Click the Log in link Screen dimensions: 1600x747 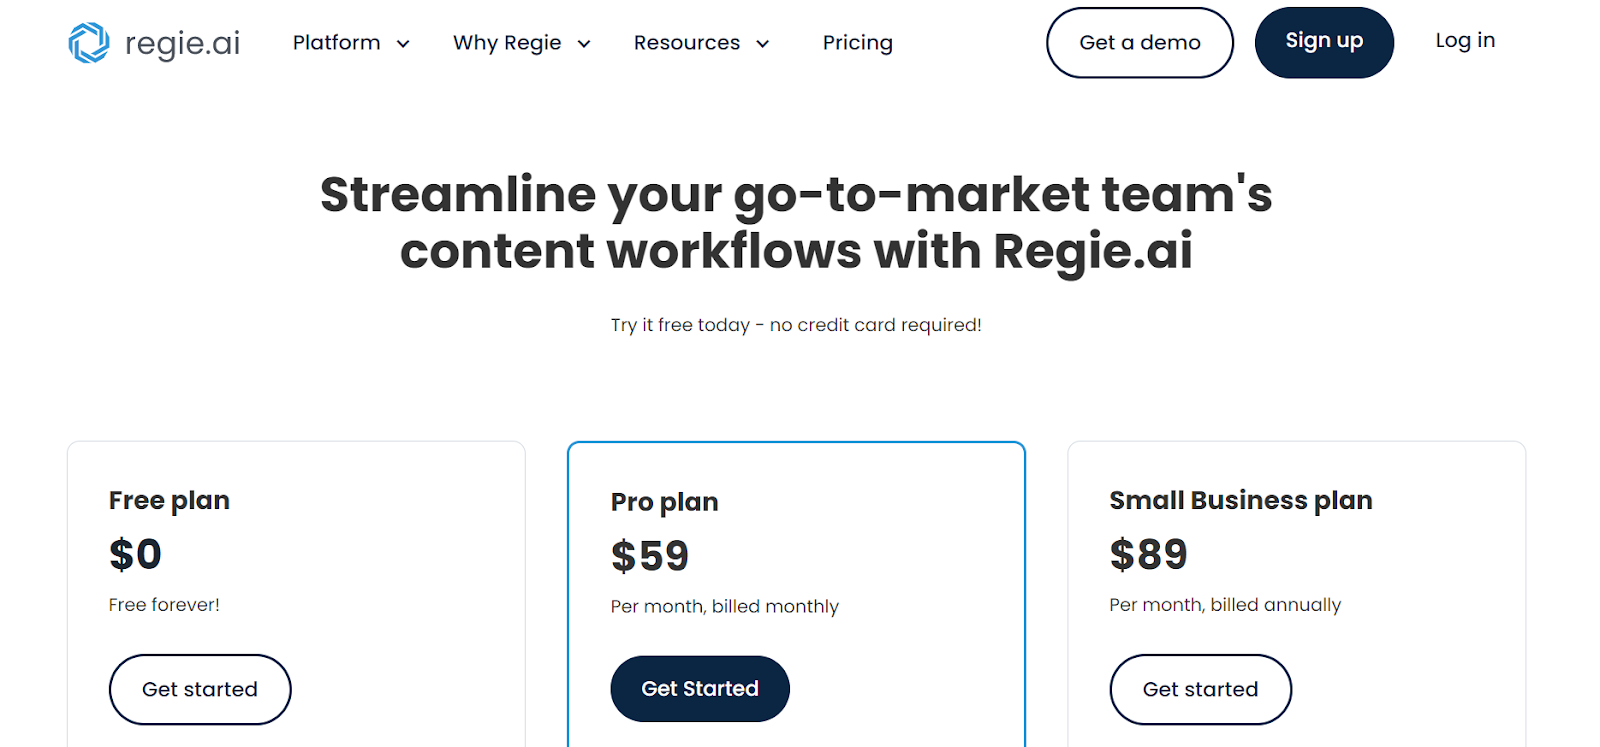[1464, 40]
